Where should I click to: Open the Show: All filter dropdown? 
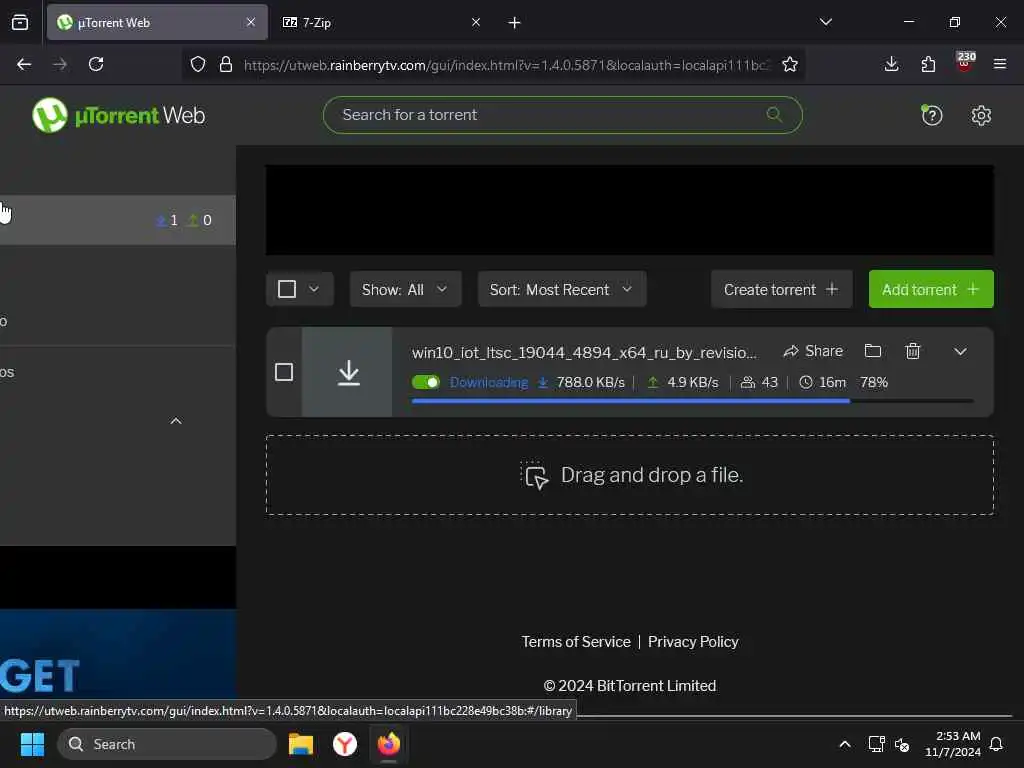tap(406, 289)
